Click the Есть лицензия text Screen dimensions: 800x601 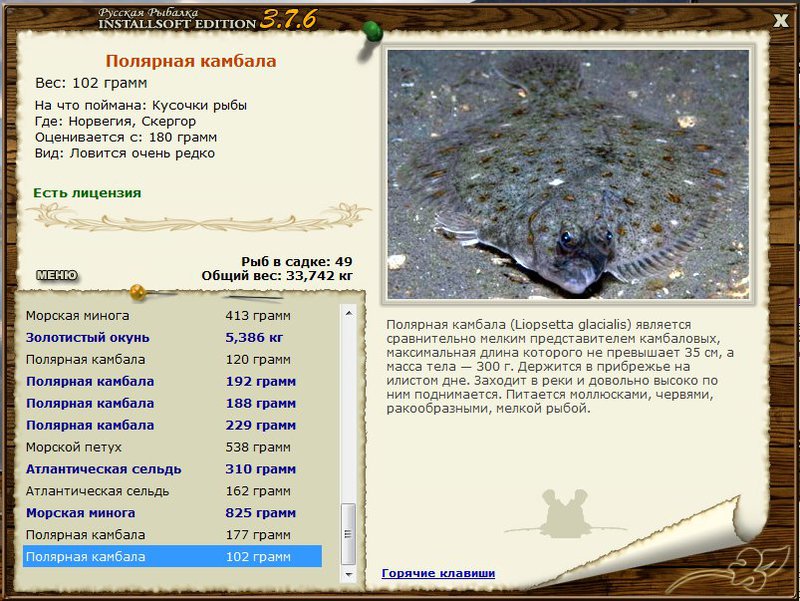click(87, 193)
